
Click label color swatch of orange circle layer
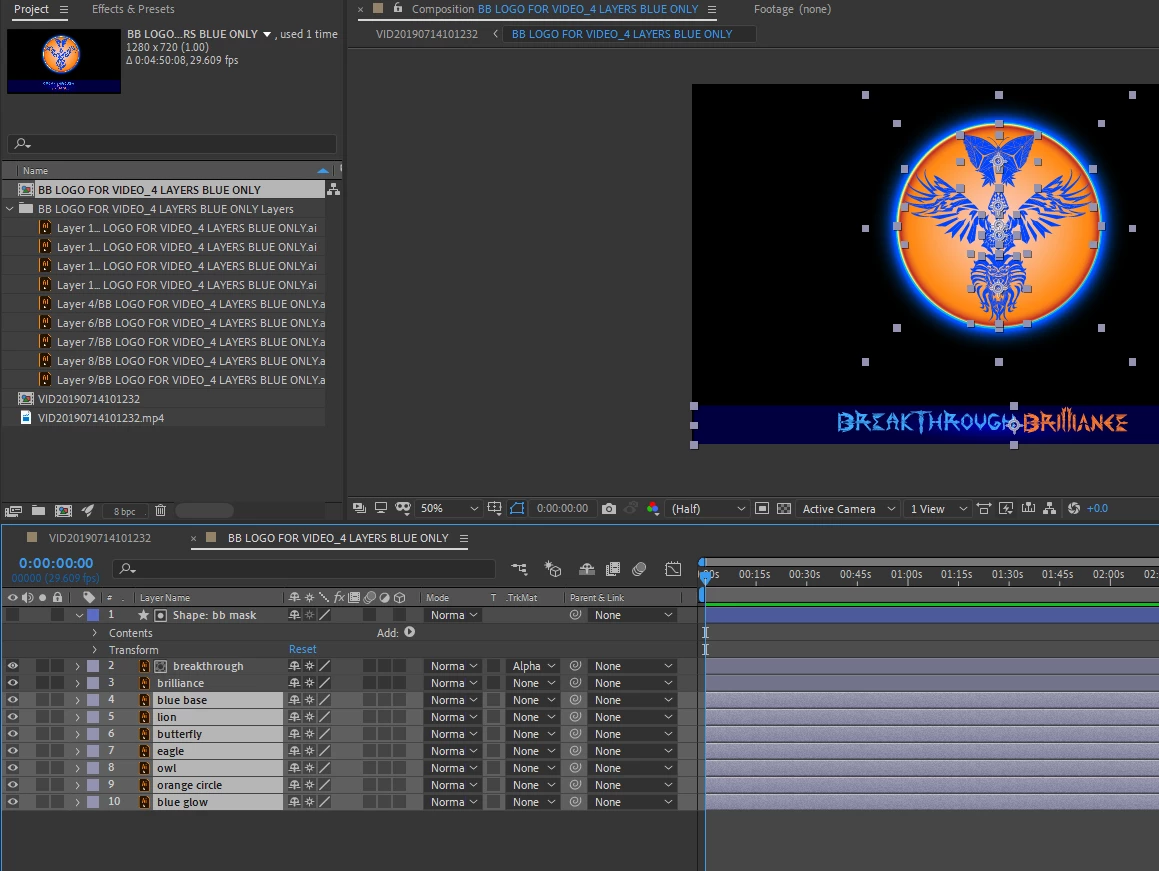93,784
